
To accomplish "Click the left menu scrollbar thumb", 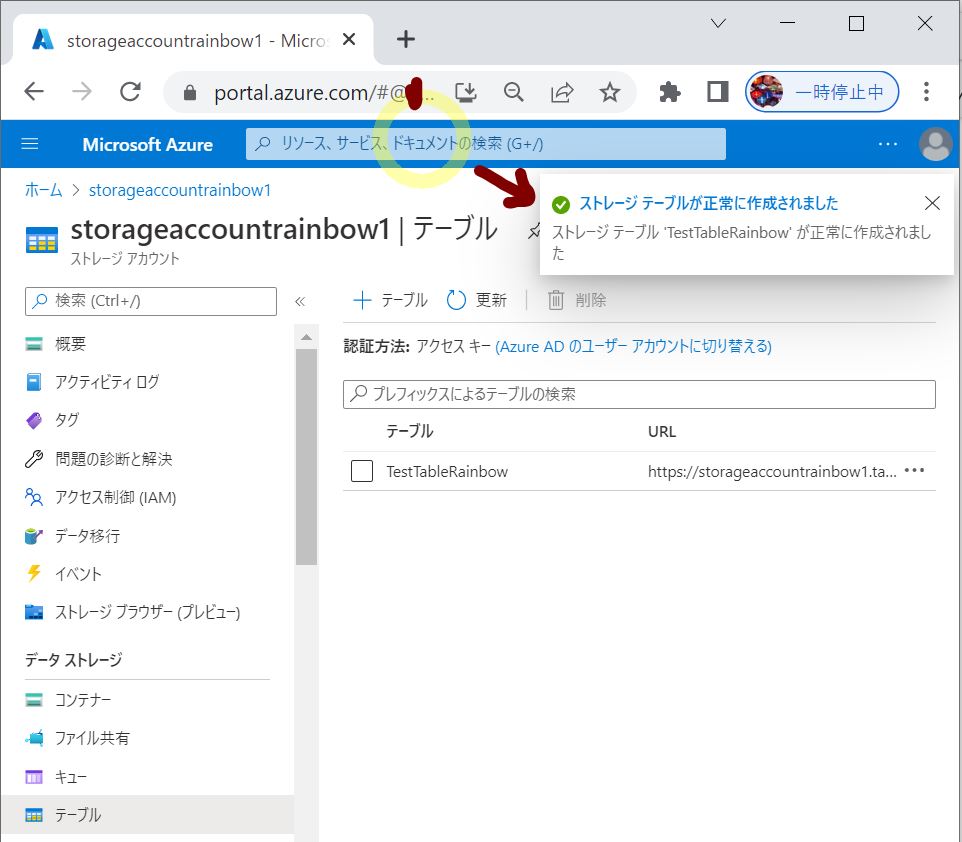I will 306,457.
